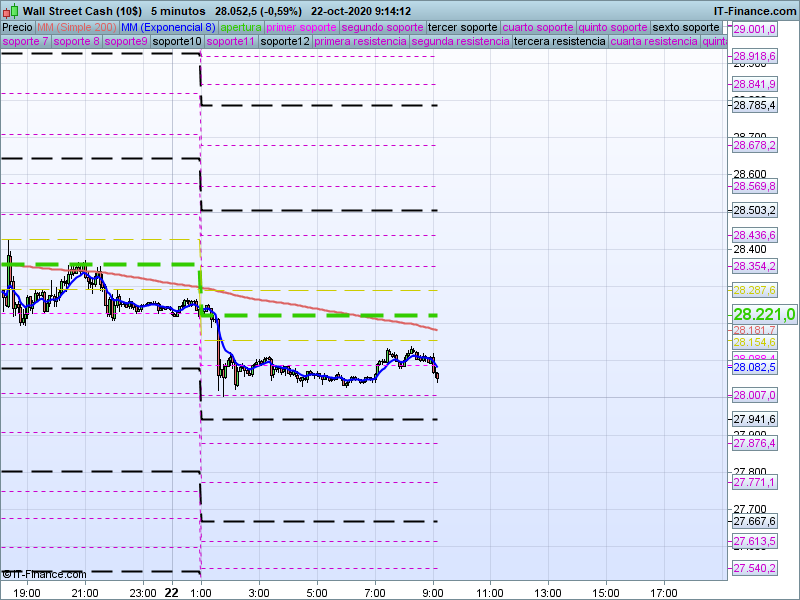This screenshot has height=600, width=800.
Task: Click the 1:00 time axis label
Action: pos(201,593)
